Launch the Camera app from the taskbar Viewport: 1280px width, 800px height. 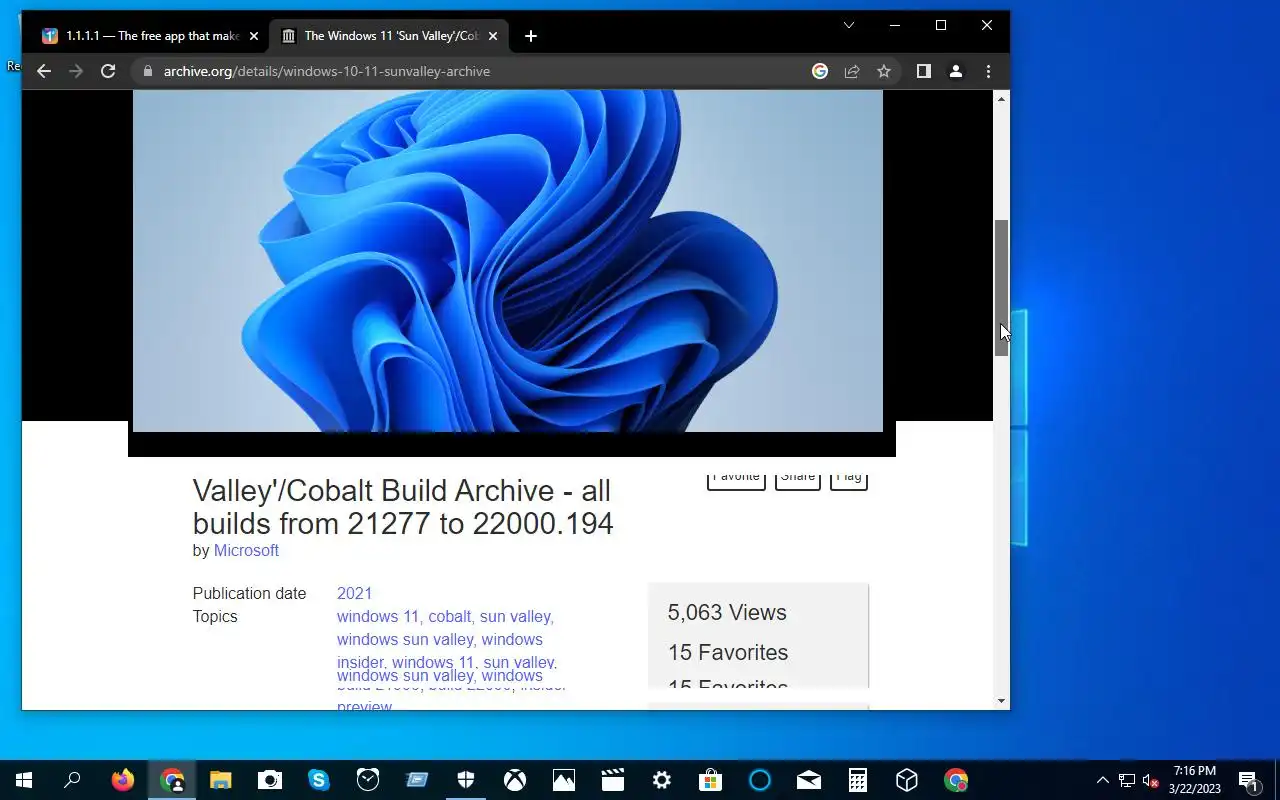pos(270,780)
